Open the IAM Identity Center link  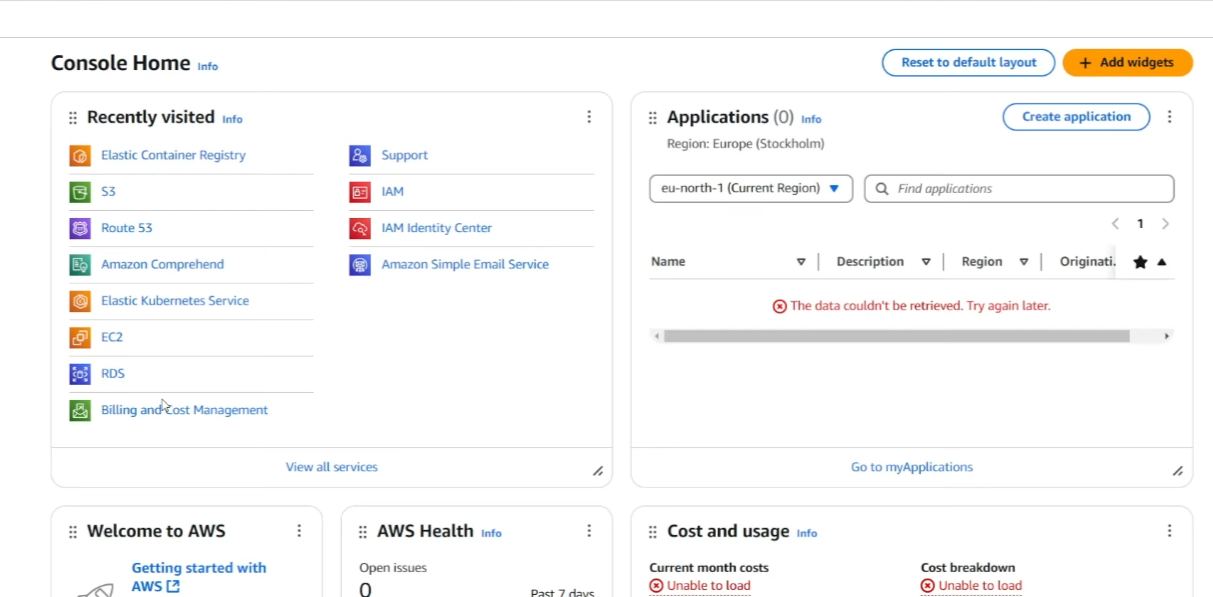pos(437,228)
